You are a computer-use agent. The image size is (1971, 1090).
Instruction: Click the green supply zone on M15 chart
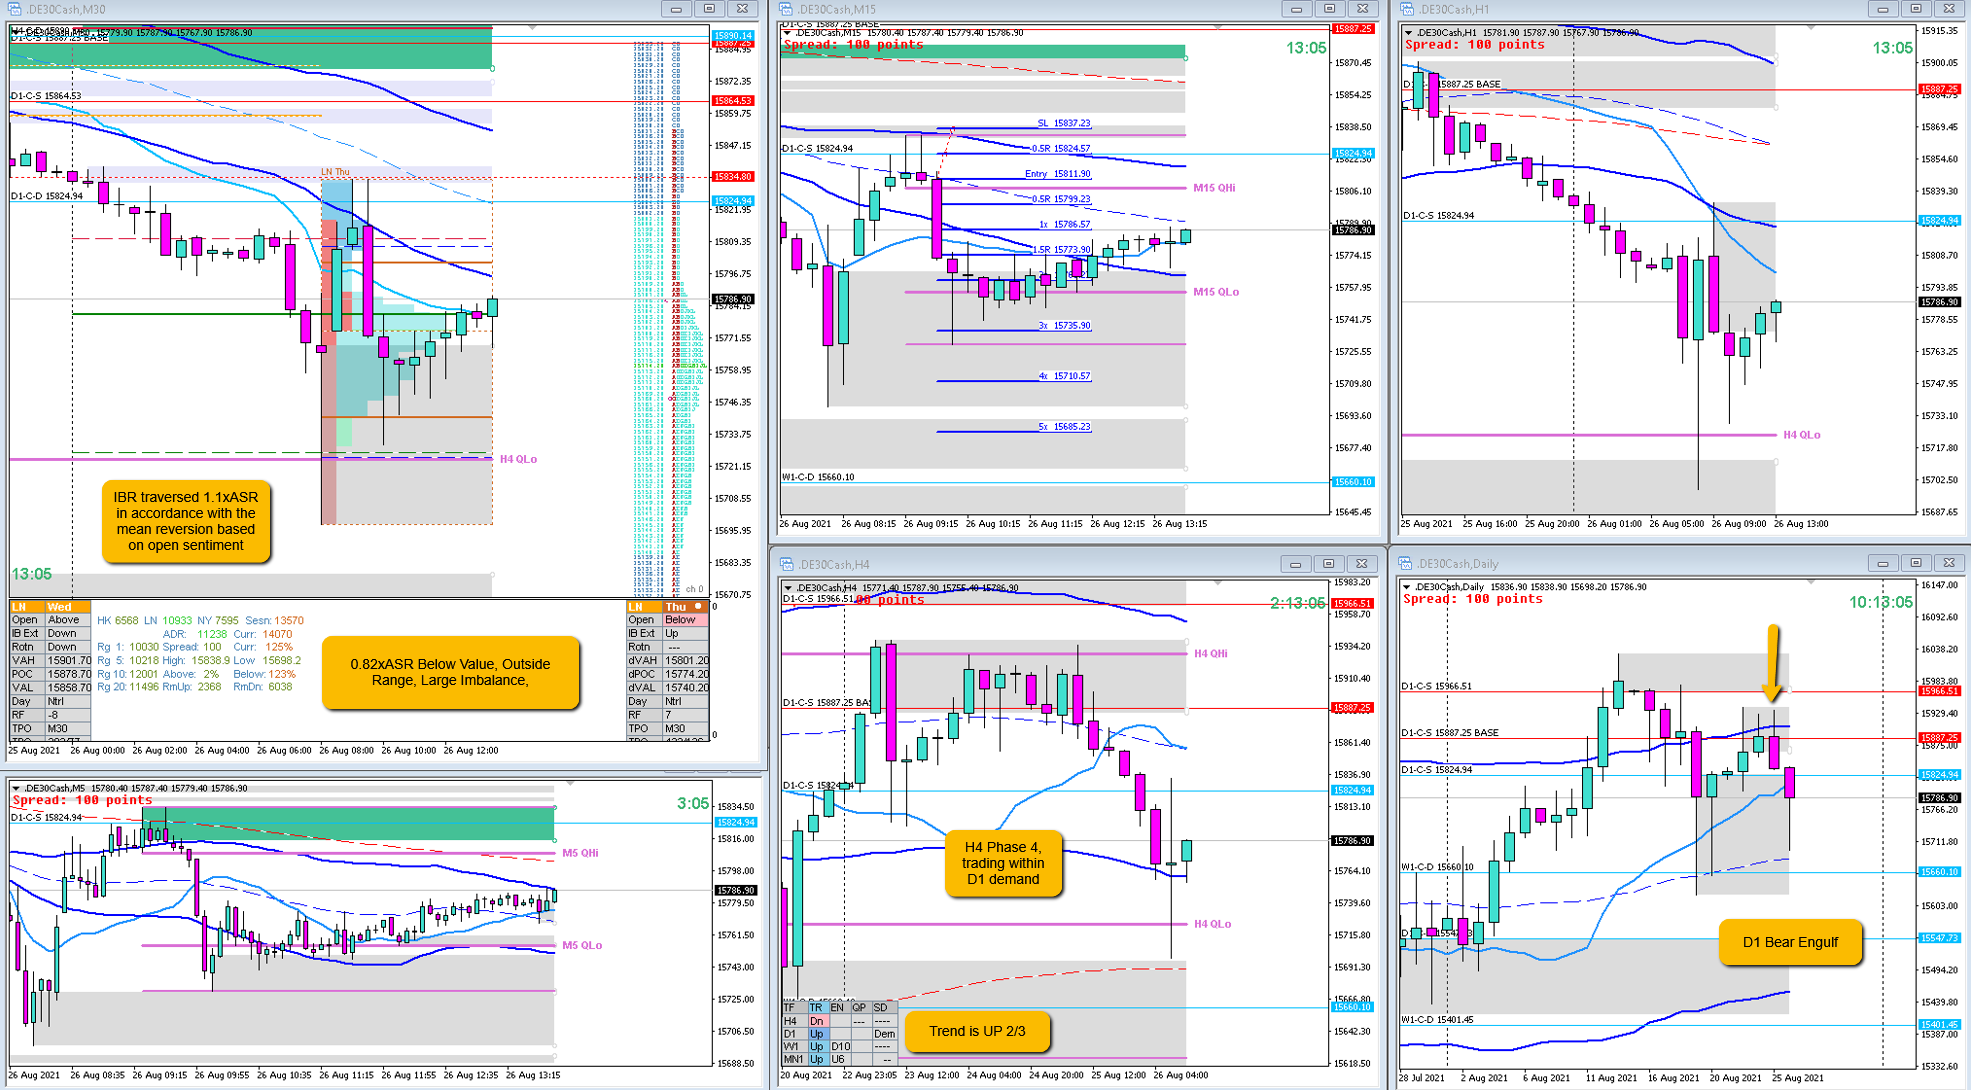982,51
